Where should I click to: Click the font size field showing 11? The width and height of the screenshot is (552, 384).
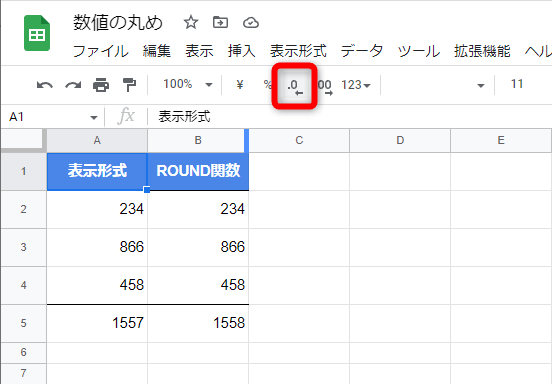point(517,84)
